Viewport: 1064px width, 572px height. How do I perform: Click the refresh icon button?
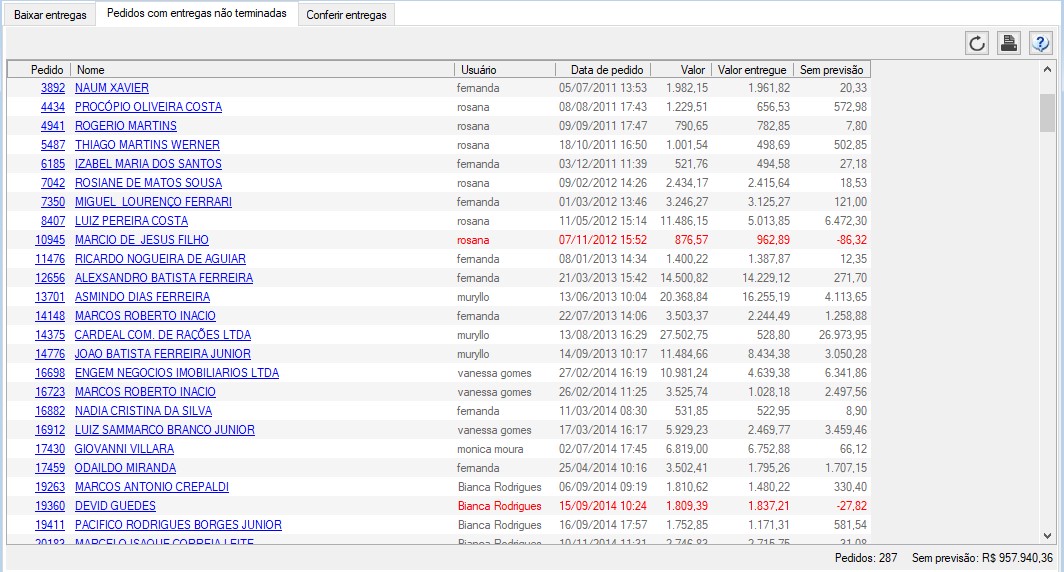tap(977, 43)
